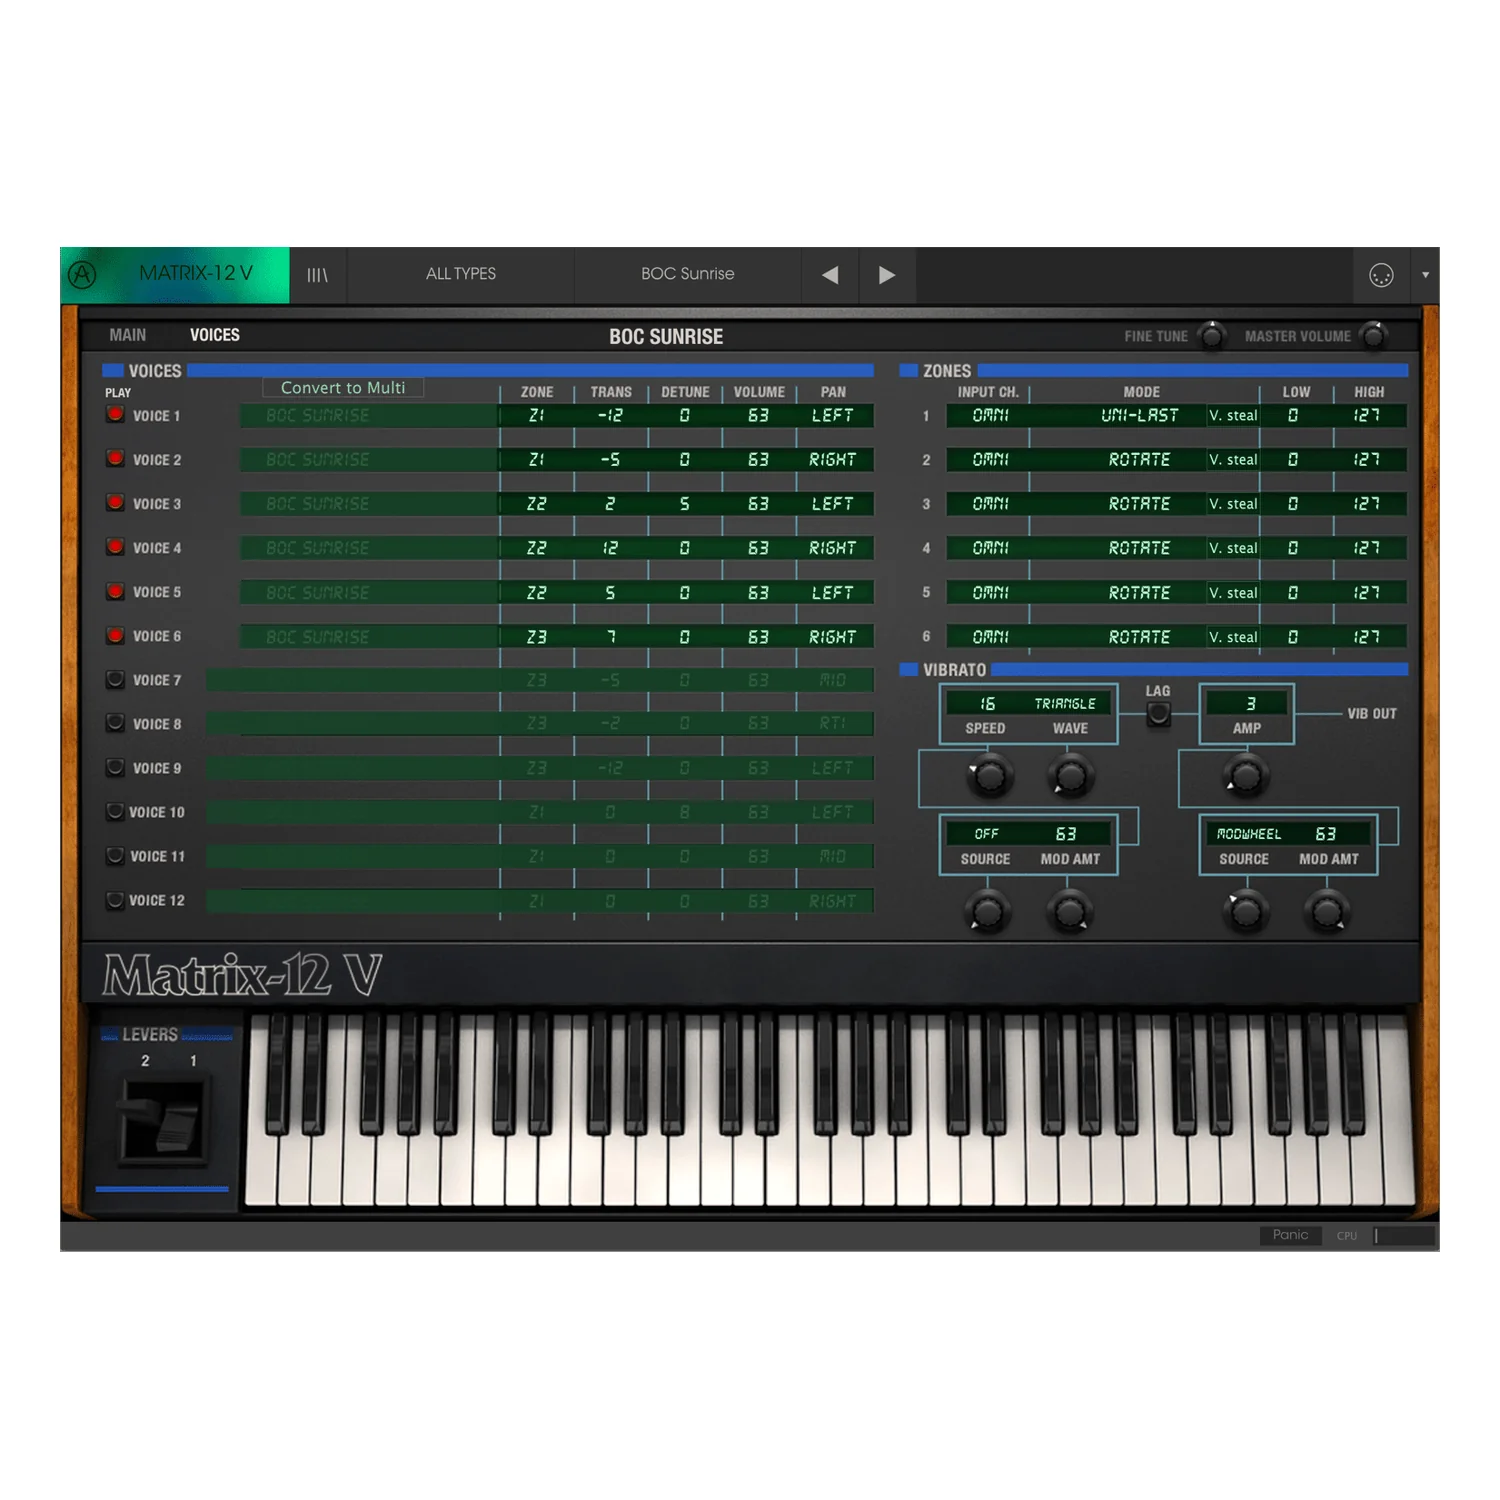Open zone 1 input channel OMNI
The image size is (1500, 1500).
(990, 415)
